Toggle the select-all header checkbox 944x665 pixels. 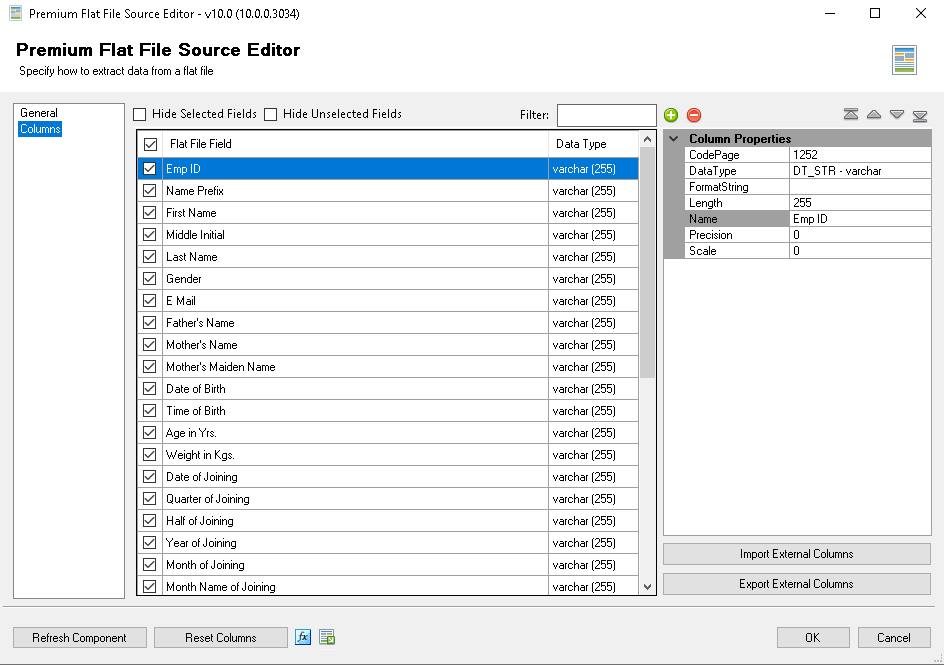click(x=151, y=144)
